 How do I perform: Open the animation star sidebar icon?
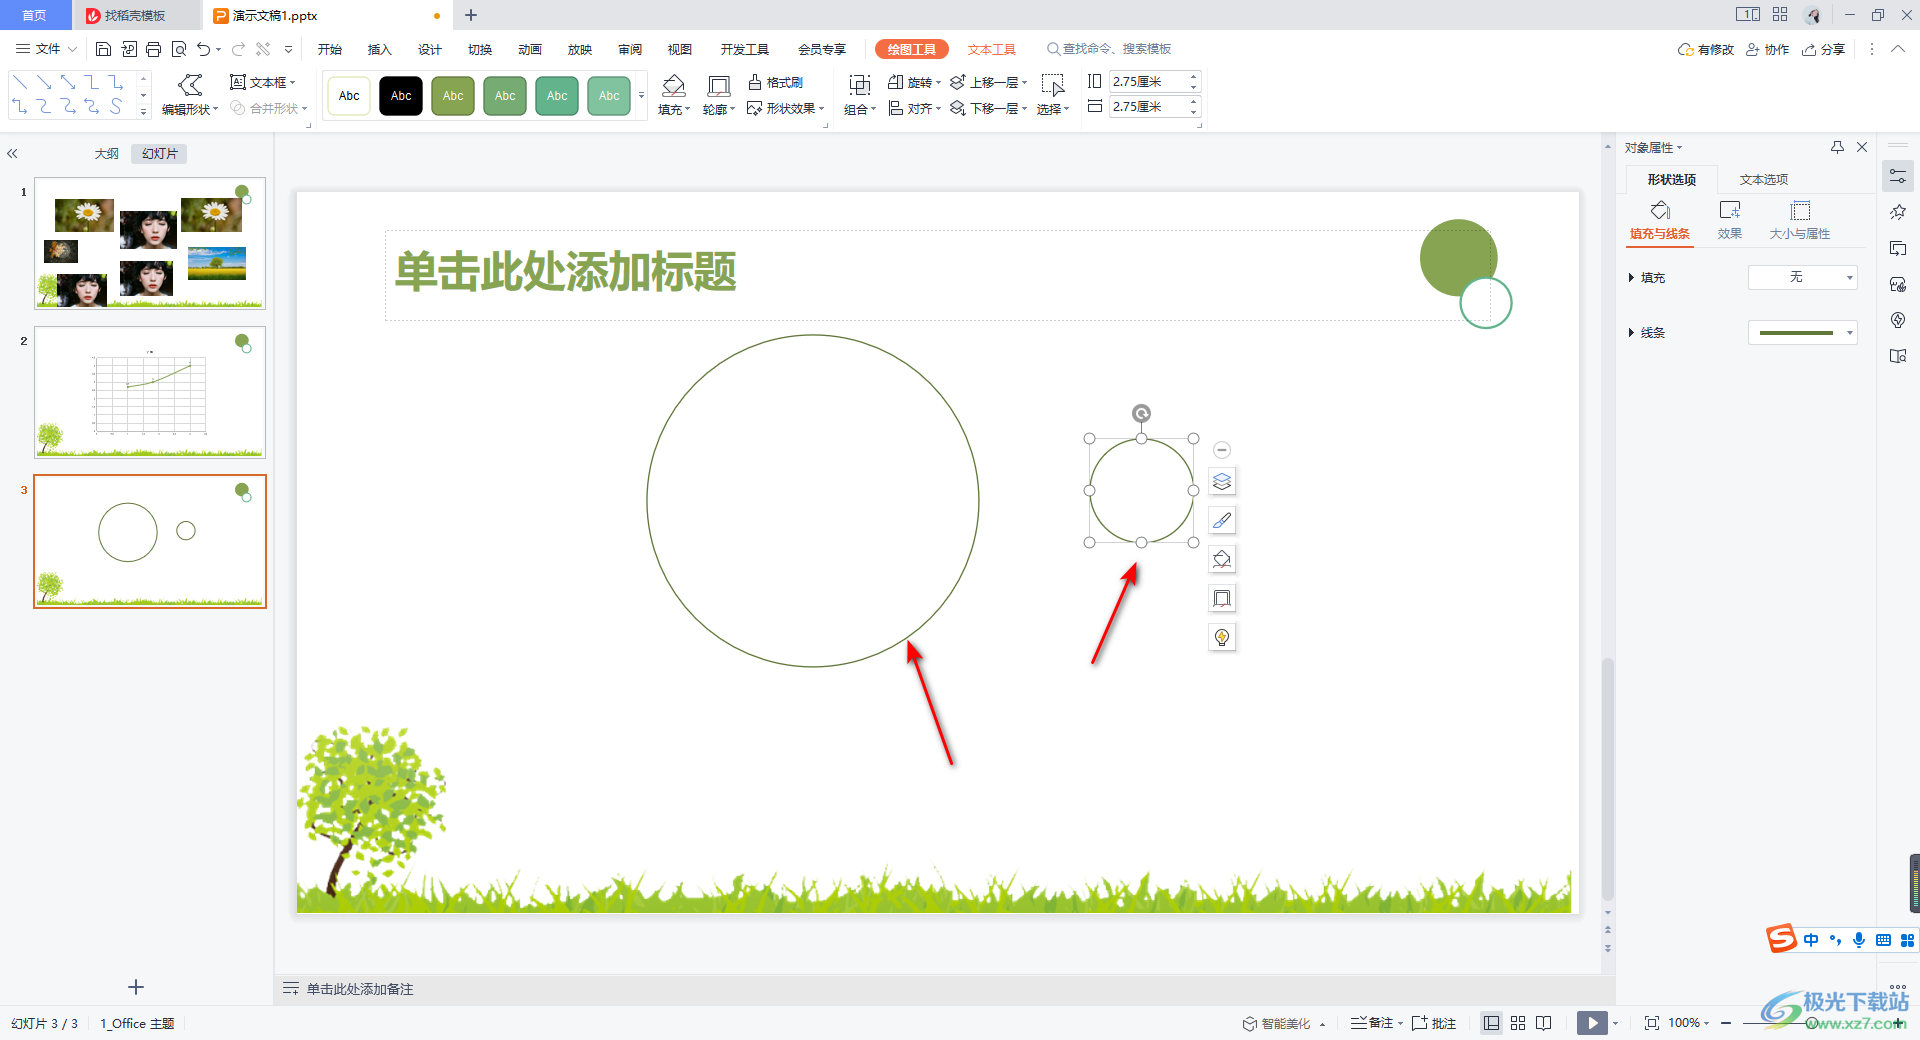pos(1898,212)
